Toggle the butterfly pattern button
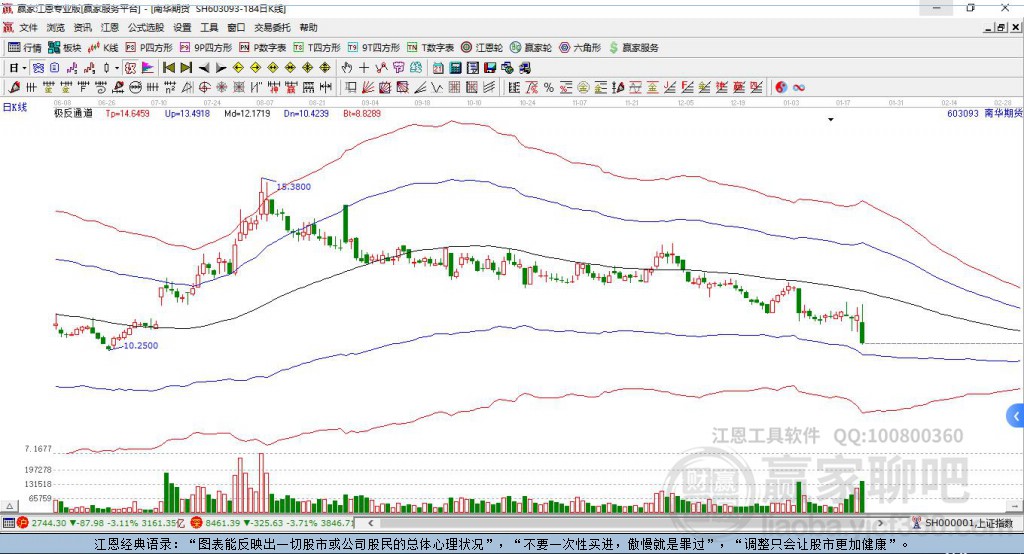The width and height of the screenshot is (1024, 554). (38, 68)
